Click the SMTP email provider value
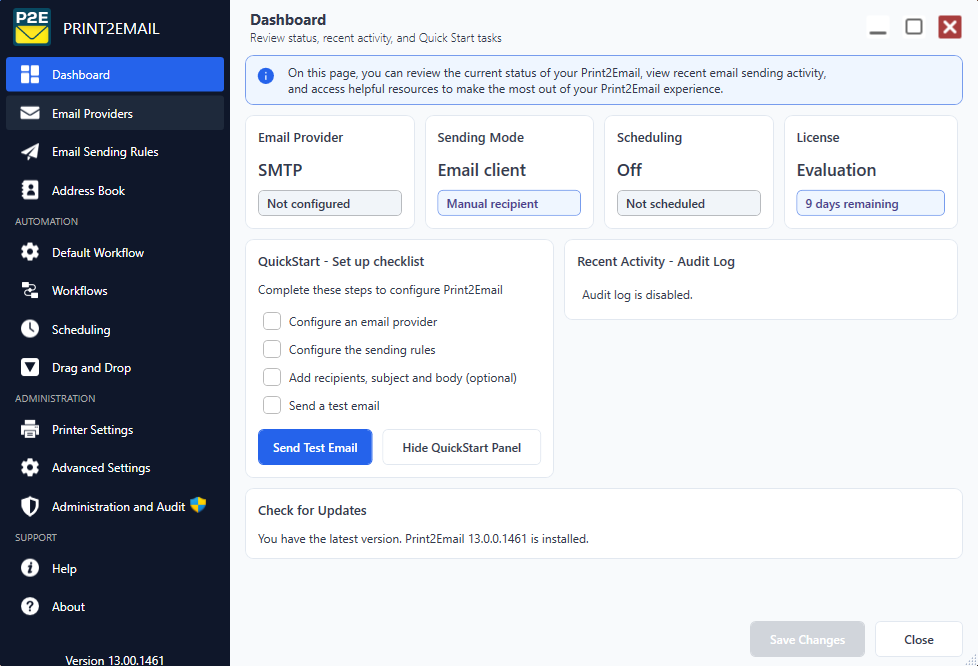978x666 pixels. tap(280, 170)
